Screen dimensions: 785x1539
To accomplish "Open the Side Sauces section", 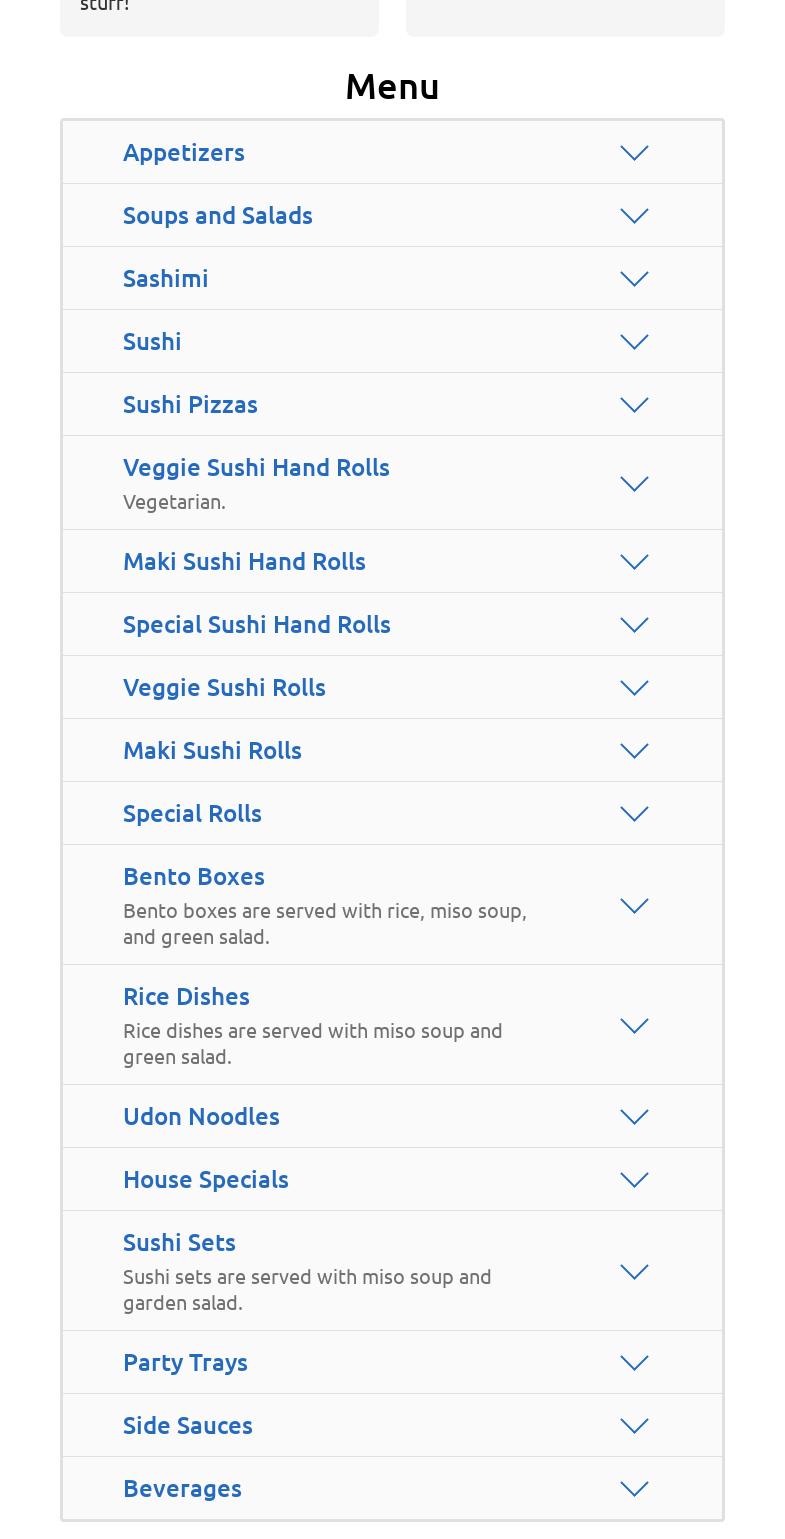I will pyautogui.click(x=187, y=1426).
